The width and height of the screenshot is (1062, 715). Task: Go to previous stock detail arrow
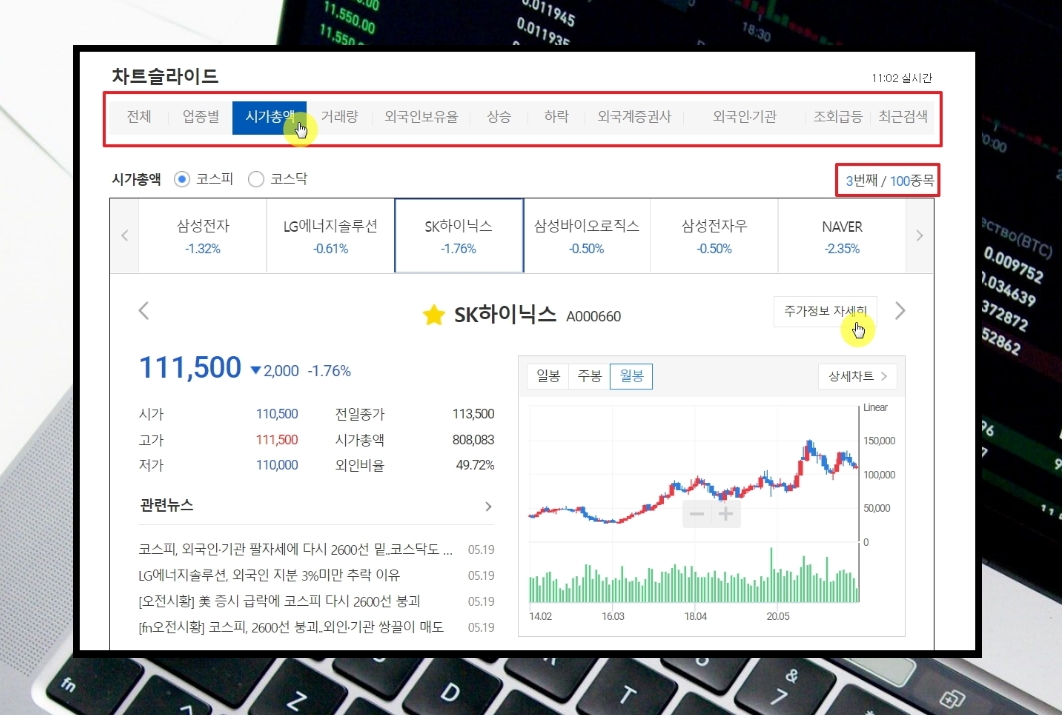(144, 311)
